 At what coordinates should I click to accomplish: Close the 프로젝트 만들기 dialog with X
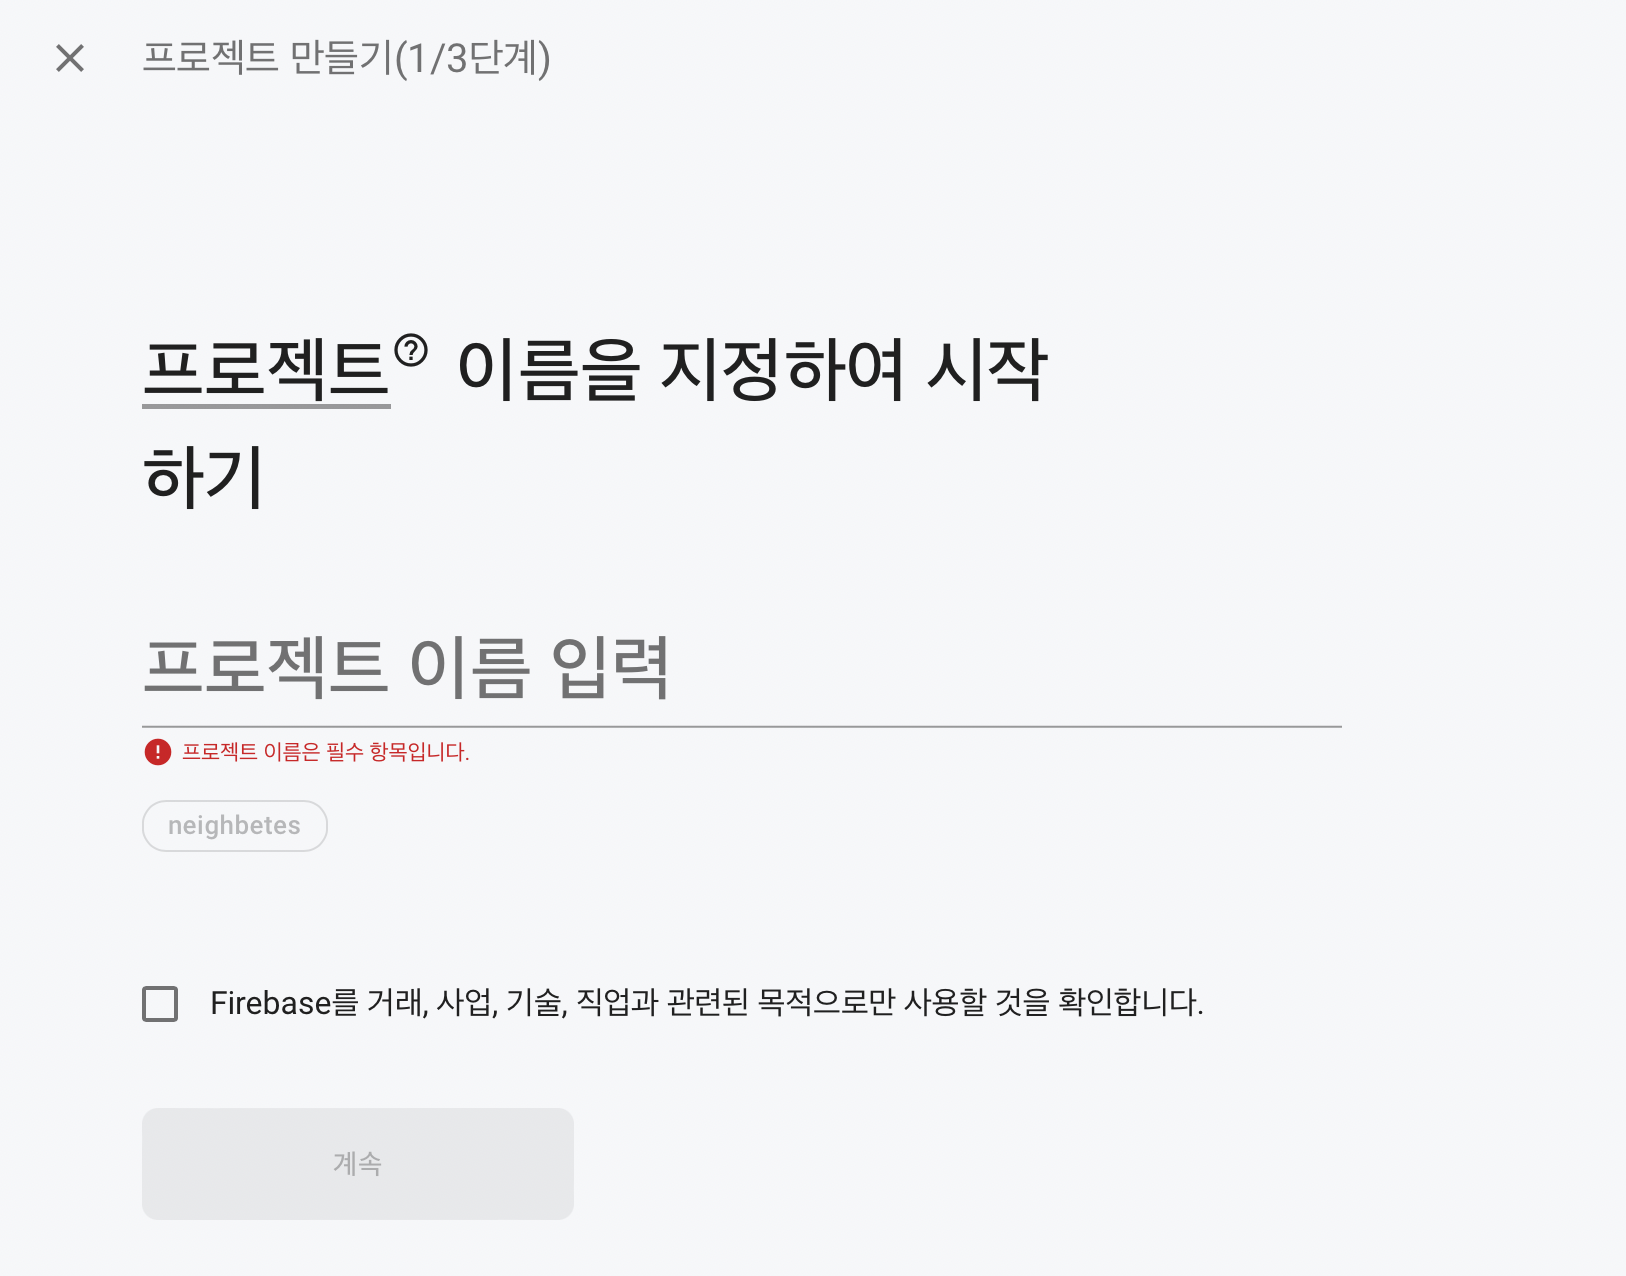(x=70, y=58)
